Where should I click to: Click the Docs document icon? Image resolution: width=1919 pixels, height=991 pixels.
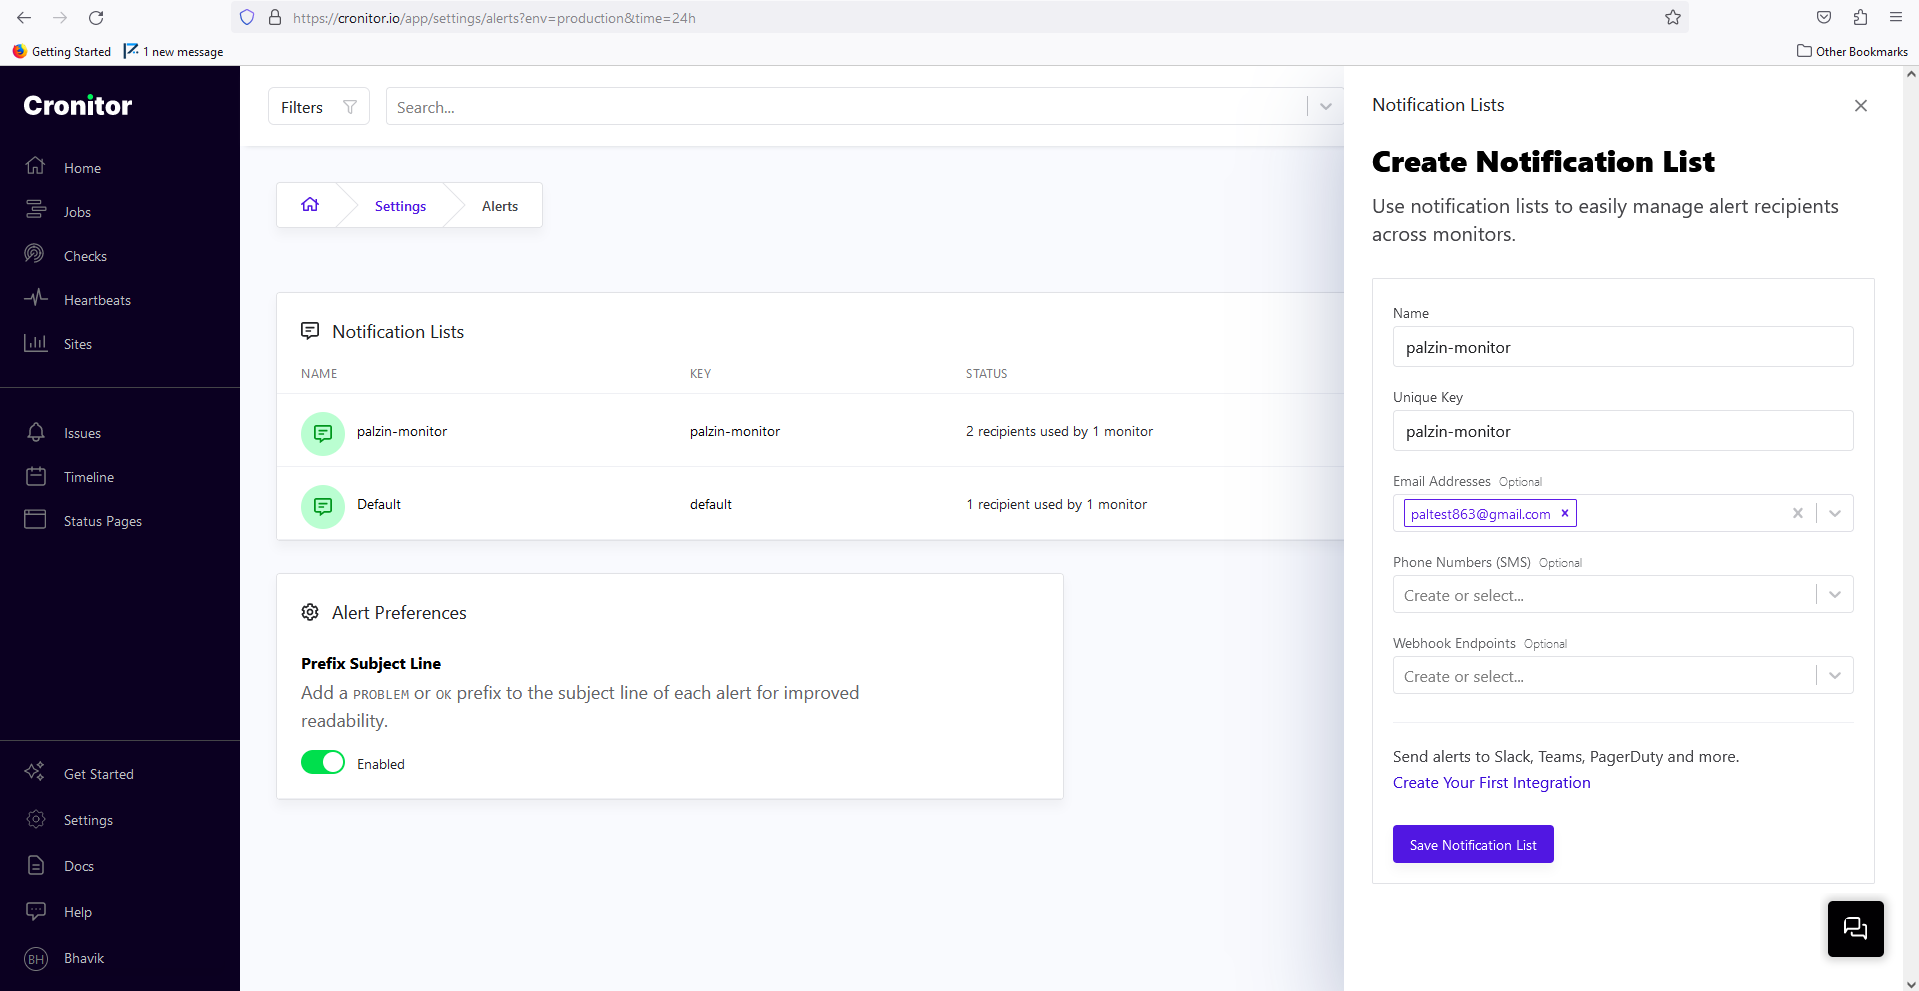[x=36, y=865]
